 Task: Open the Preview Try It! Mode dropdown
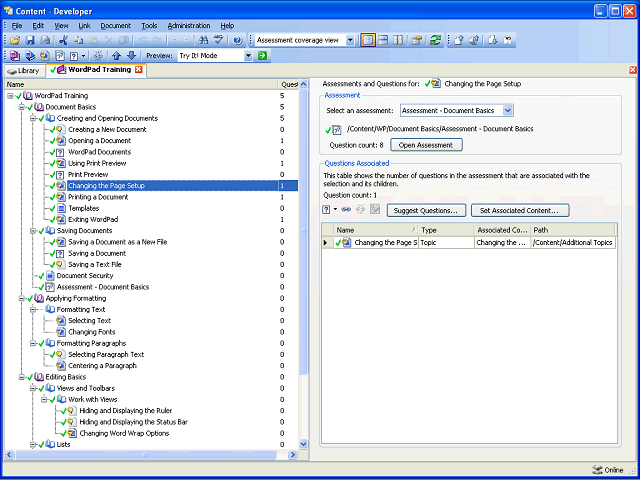pos(249,56)
